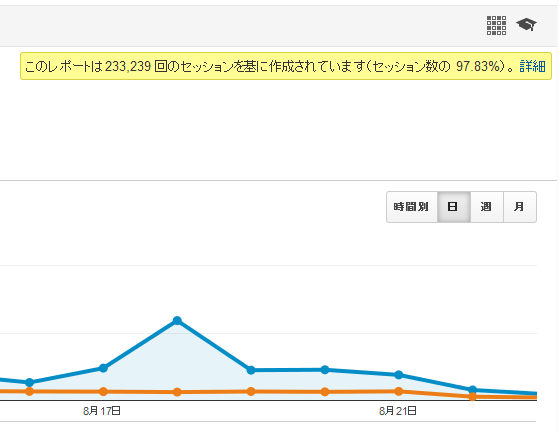Switch chart to 時間別 view

[x=411, y=207]
